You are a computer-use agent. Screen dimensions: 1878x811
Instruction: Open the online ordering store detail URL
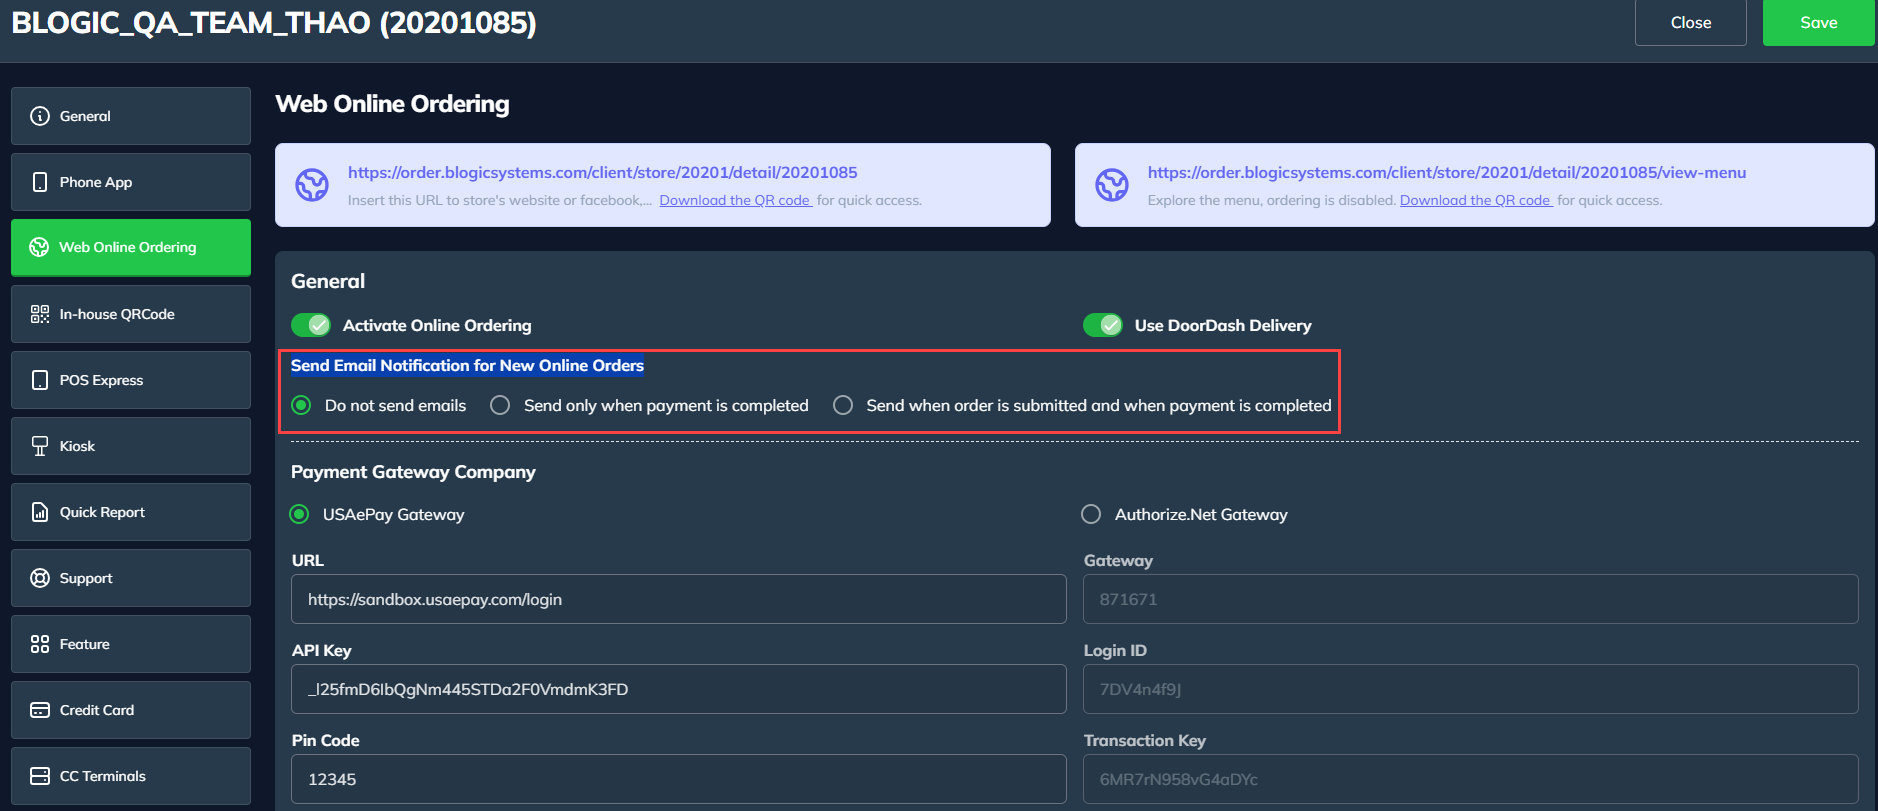[602, 172]
